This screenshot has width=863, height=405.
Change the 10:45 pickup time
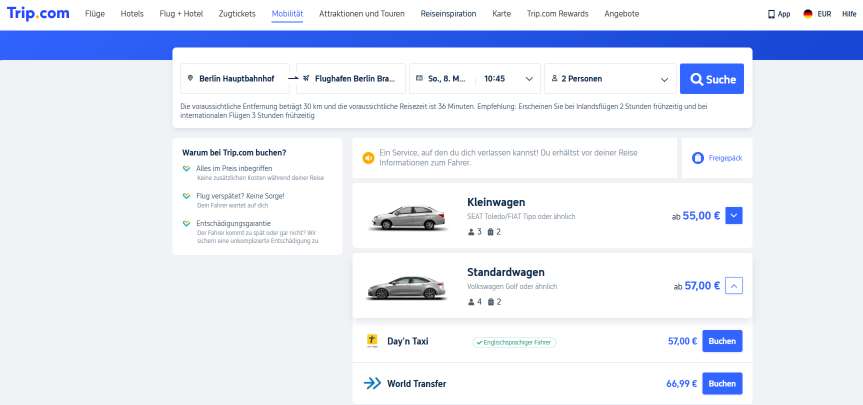pyautogui.click(x=495, y=79)
